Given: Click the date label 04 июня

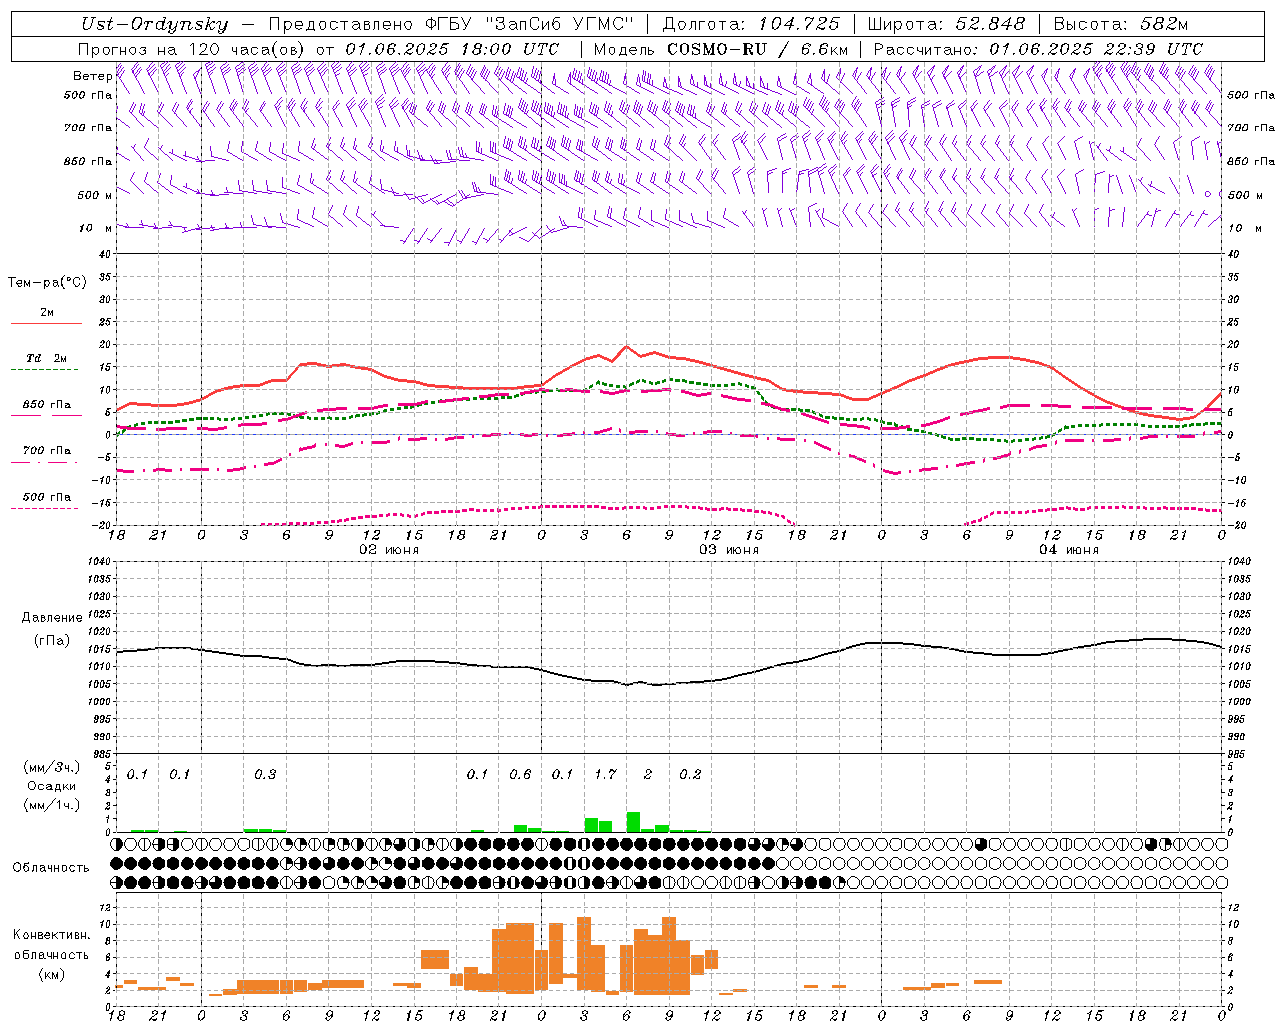Looking at the screenshot, I should (x=1069, y=550).
